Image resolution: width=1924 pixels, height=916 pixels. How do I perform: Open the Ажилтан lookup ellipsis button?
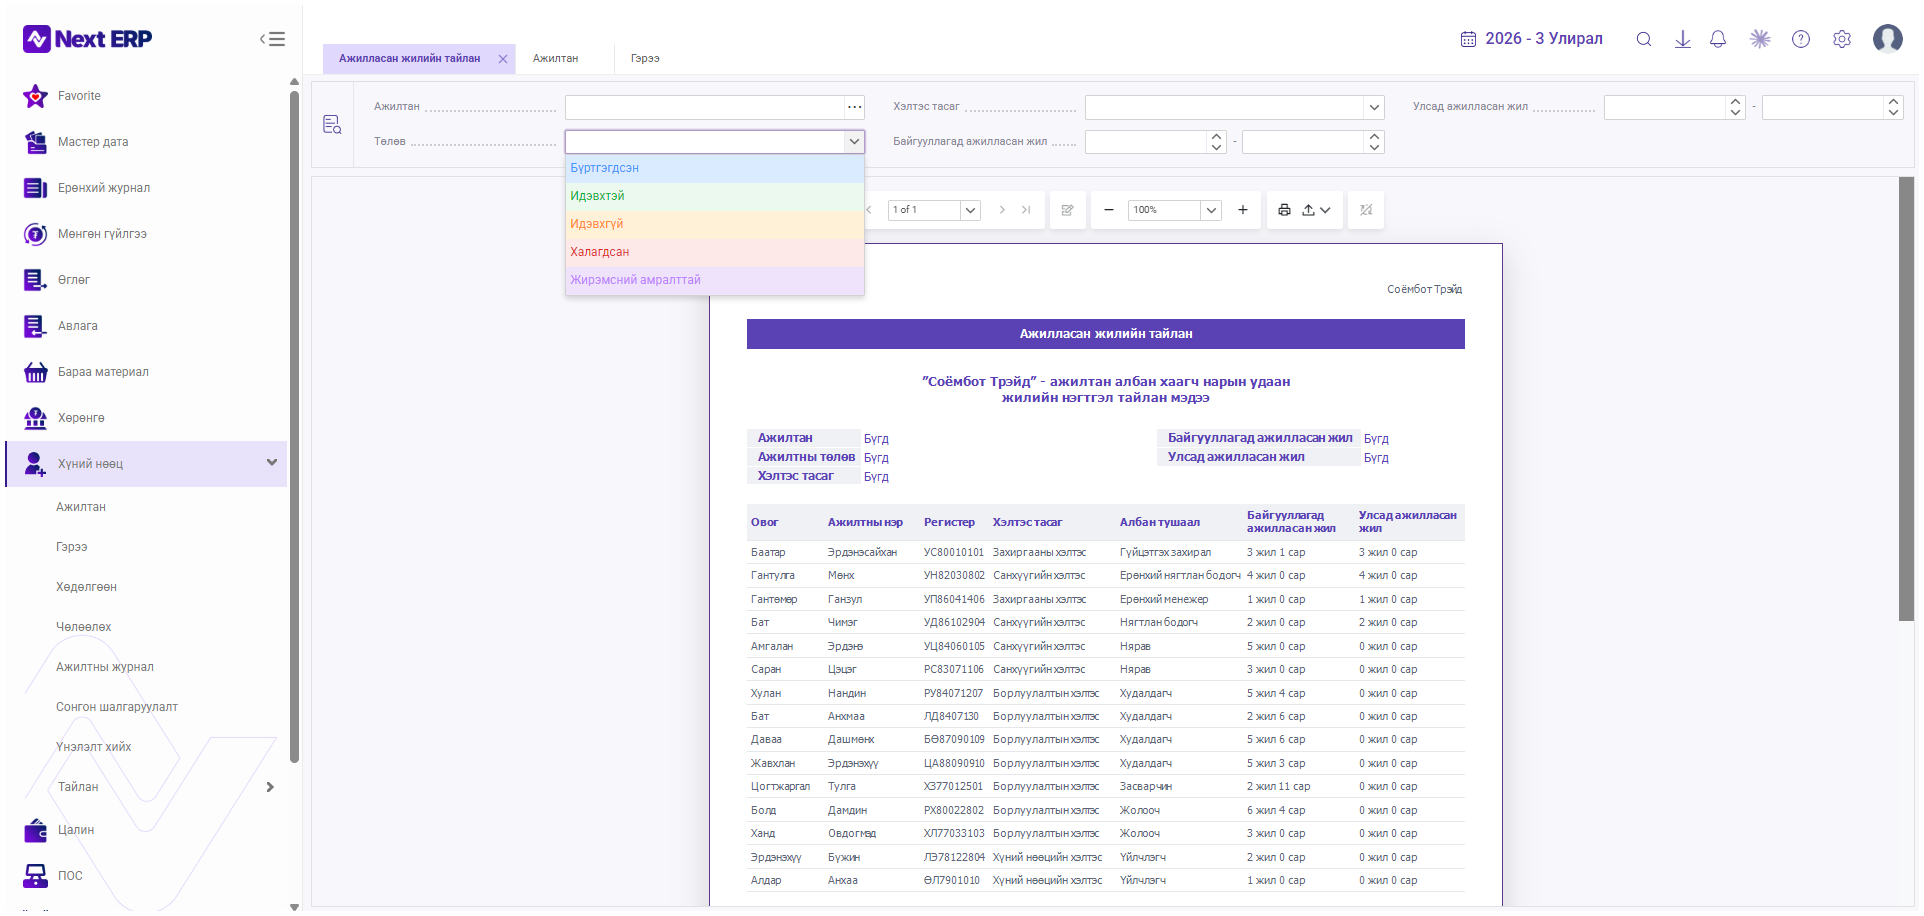pyautogui.click(x=854, y=107)
